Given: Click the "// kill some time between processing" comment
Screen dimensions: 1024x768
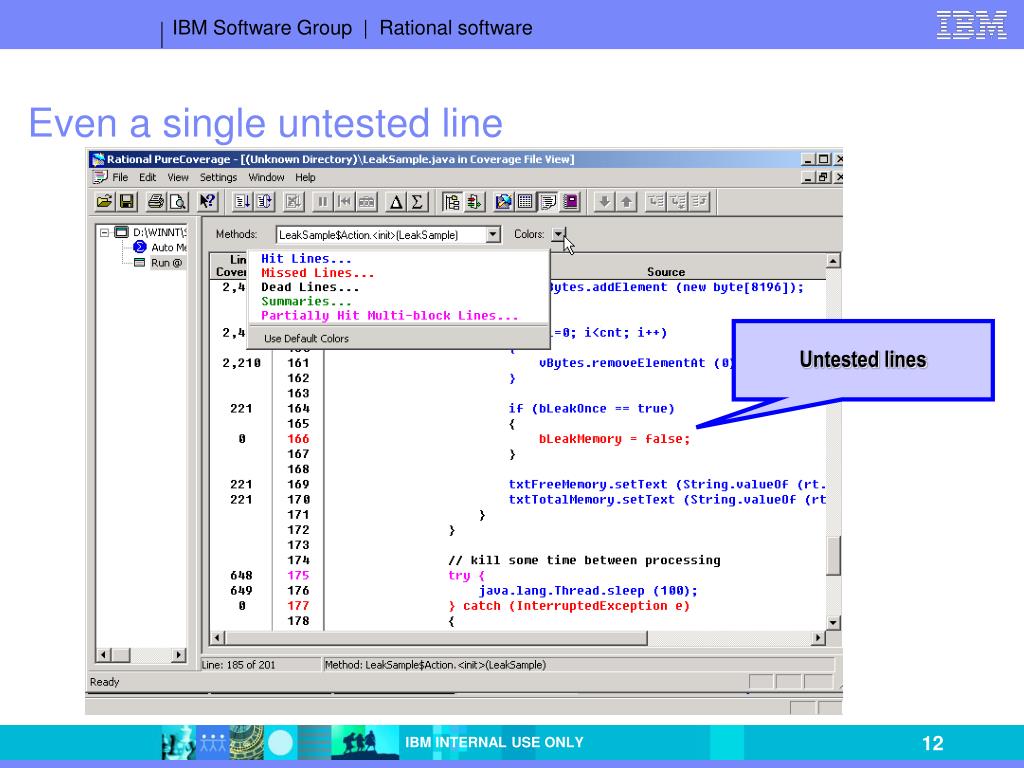Looking at the screenshot, I should pos(584,560).
